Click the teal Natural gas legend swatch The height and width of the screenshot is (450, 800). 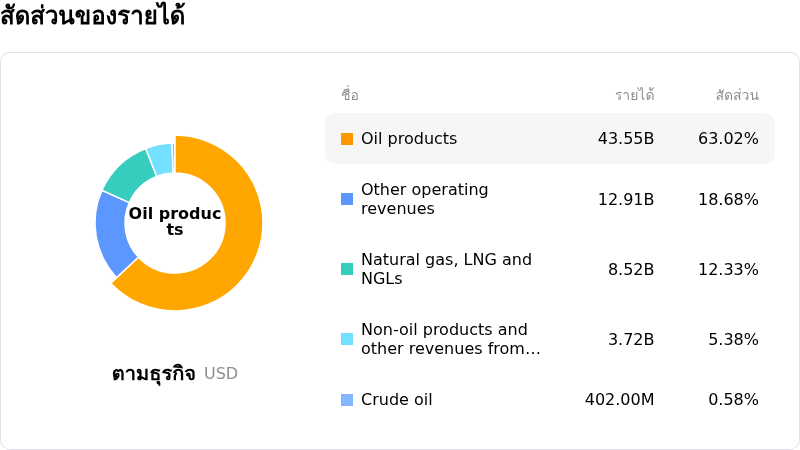click(x=347, y=269)
